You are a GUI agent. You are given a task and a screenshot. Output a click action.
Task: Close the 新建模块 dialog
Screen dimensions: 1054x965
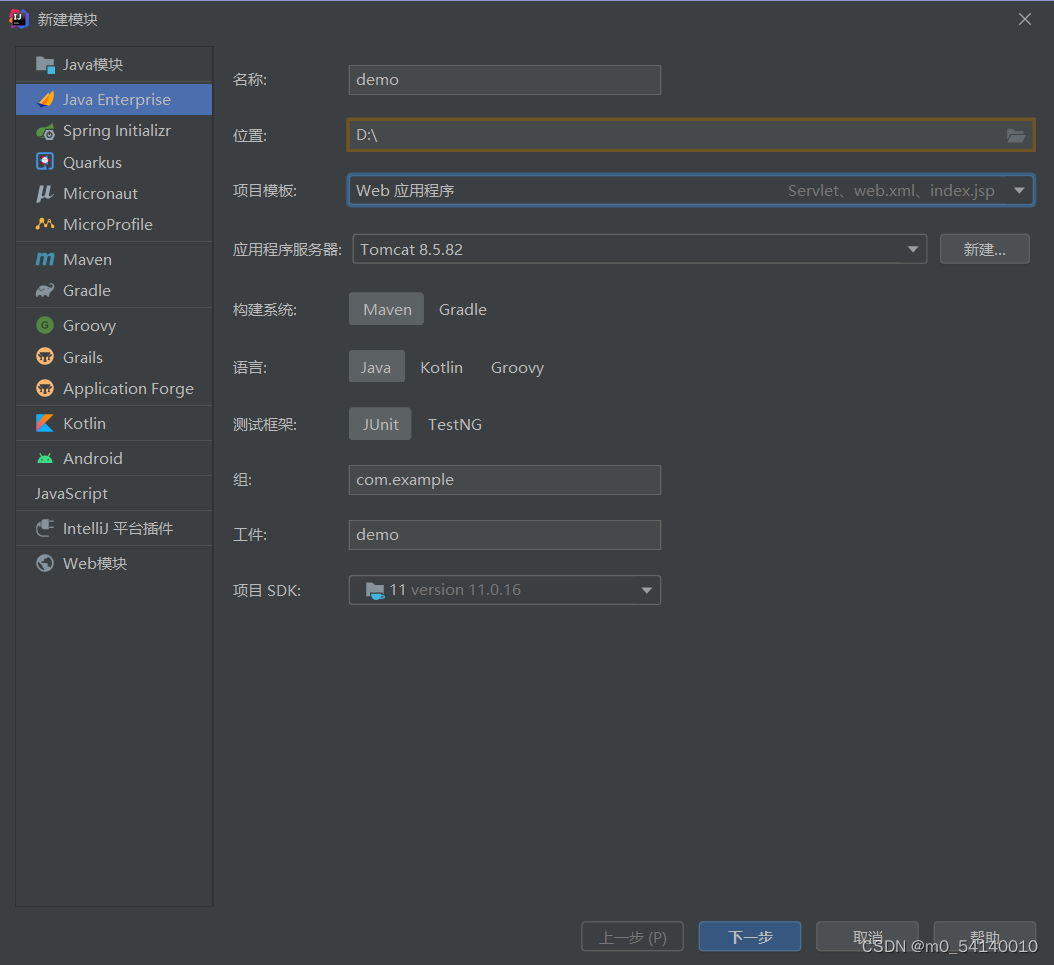coord(1024,19)
